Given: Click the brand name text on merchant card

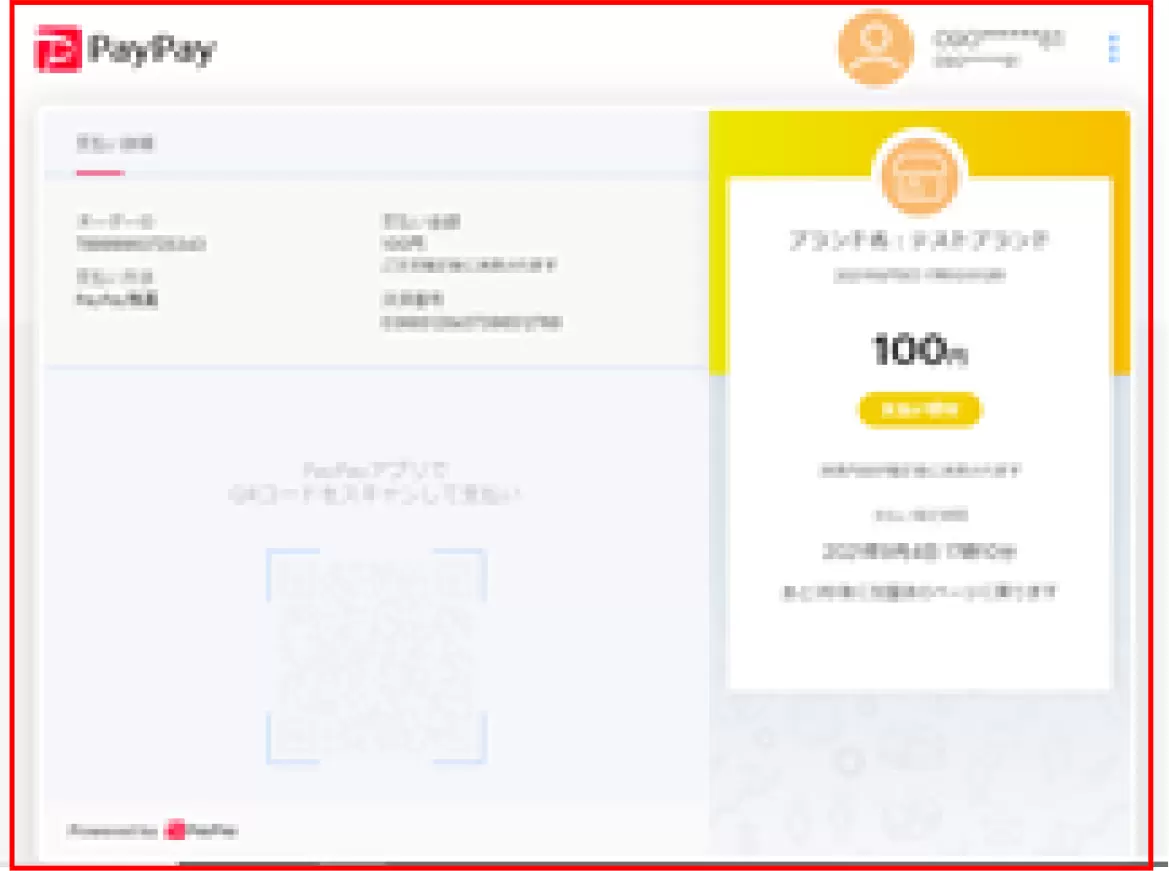Looking at the screenshot, I should pos(919,241).
